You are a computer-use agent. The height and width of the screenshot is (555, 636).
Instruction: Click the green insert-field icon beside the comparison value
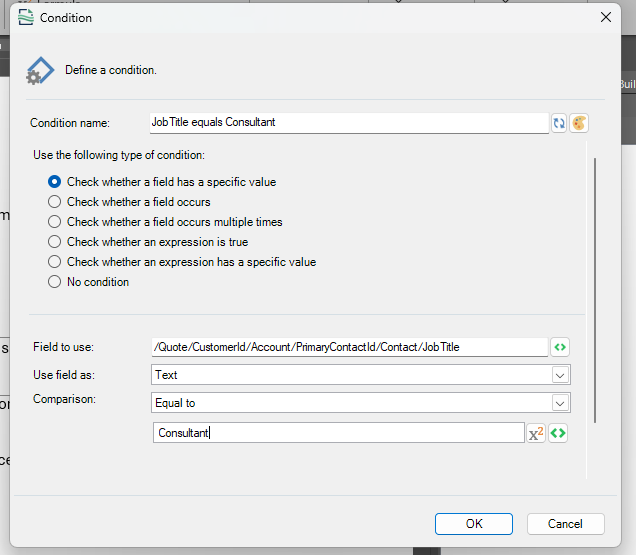pos(558,433)
